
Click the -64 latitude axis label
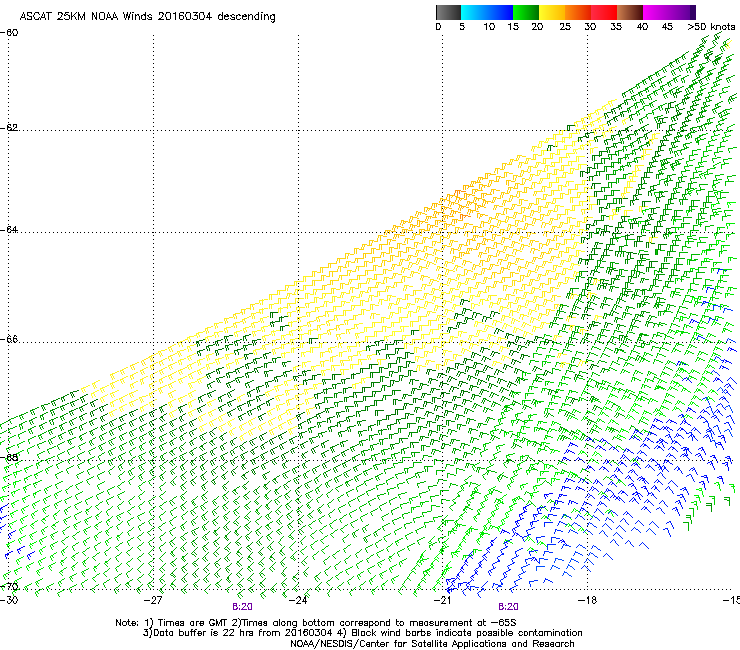coord(9,230)
